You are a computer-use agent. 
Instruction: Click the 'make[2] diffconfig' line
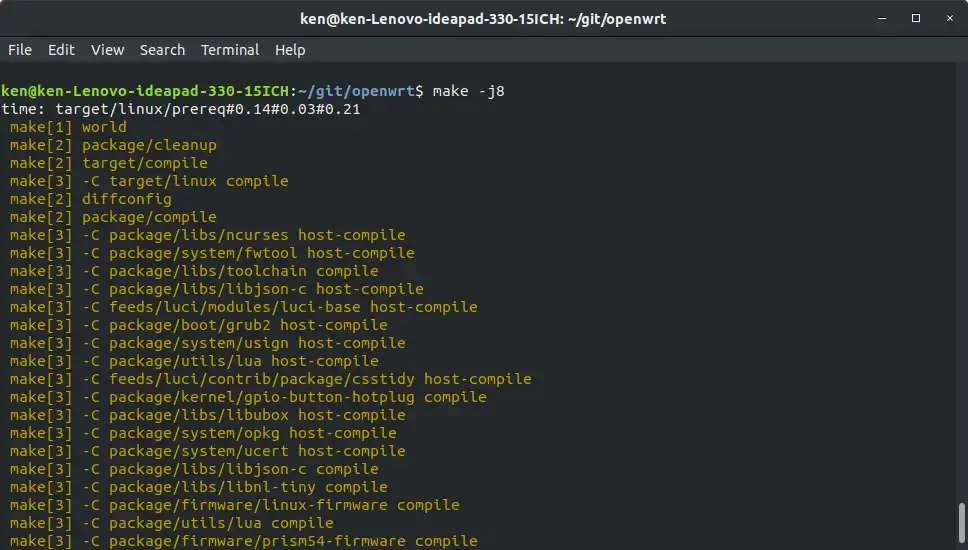click(x=91, y=199)
